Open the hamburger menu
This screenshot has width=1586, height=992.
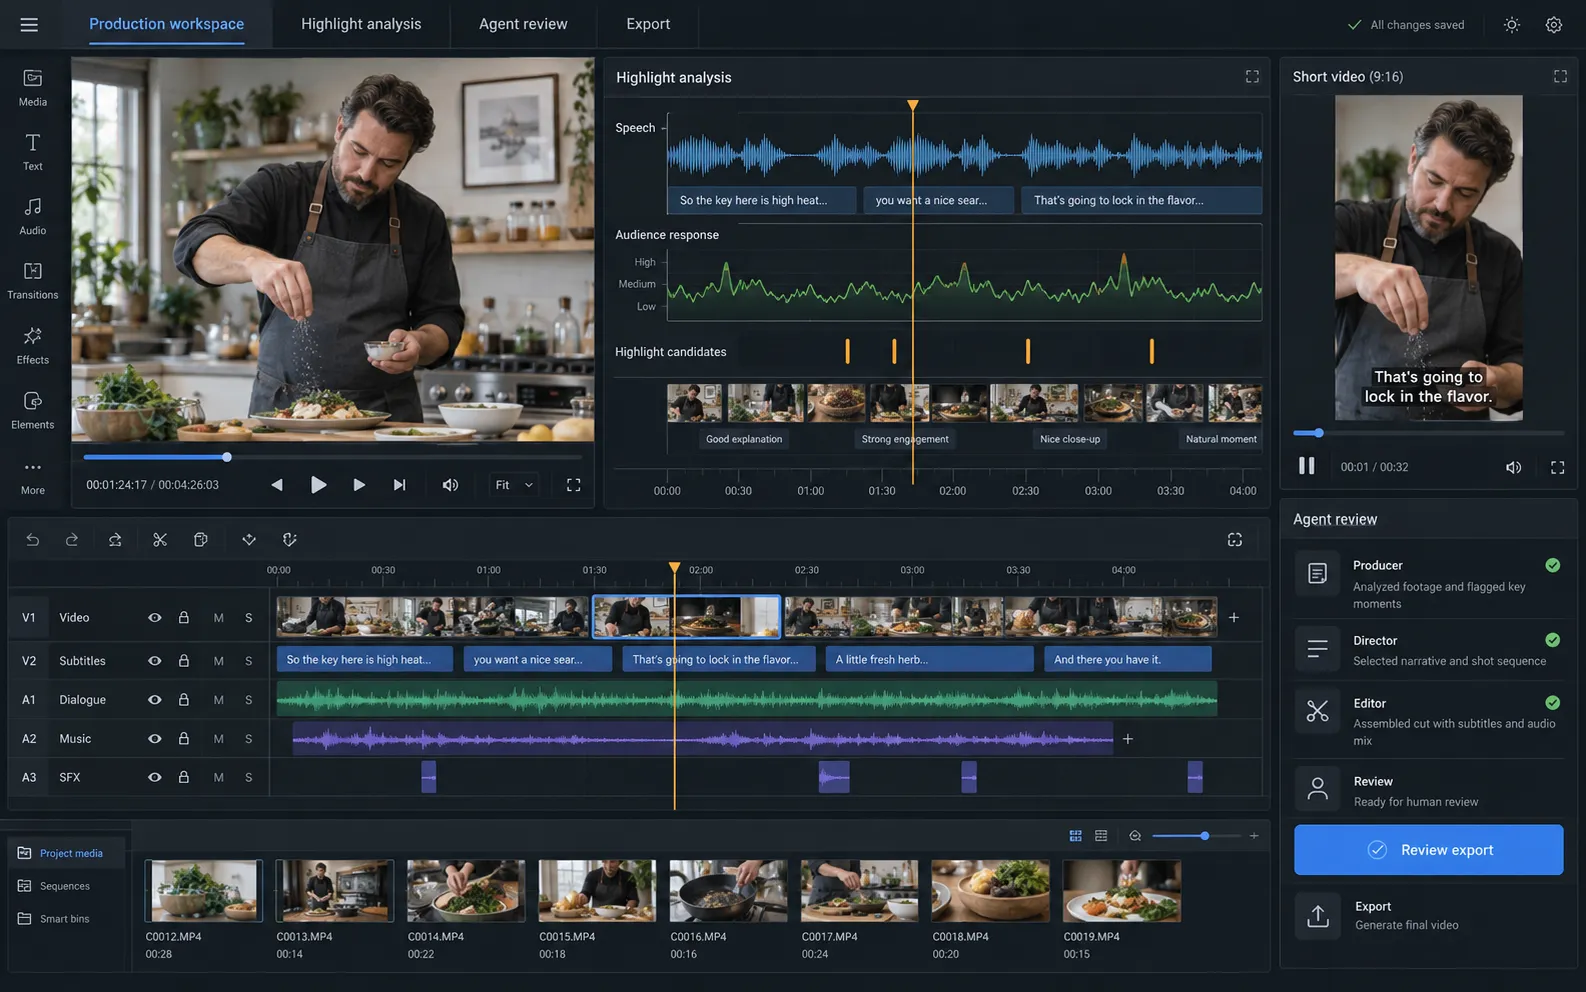point(29,24)
